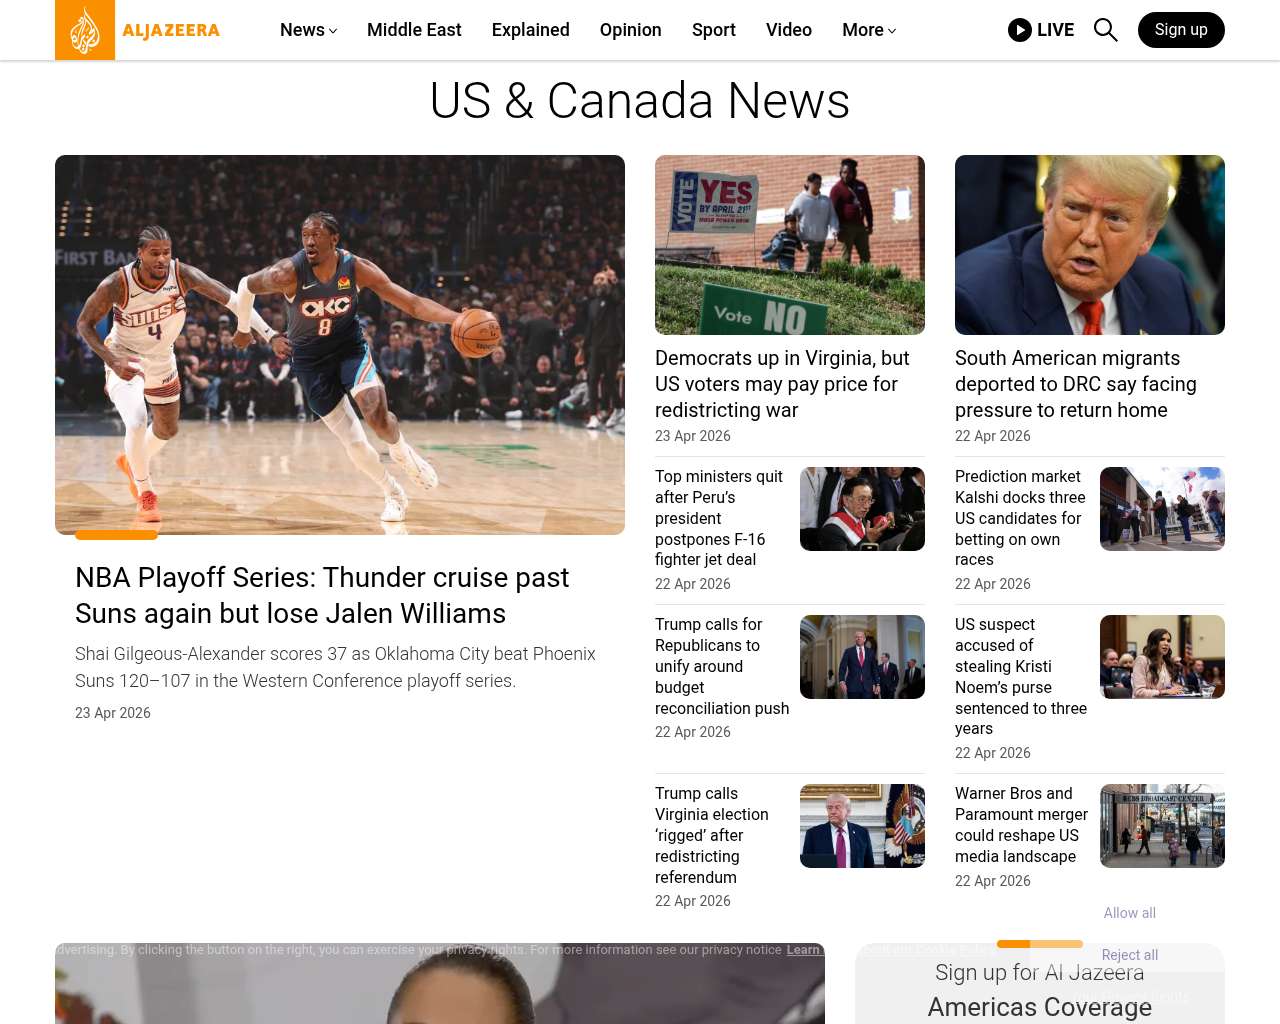The width and height of the screenshot is (1280, 1024).
Task: Open the NBA Playoff Series Thunder headline
Action: pyautogui.click(x=322, y=595)
